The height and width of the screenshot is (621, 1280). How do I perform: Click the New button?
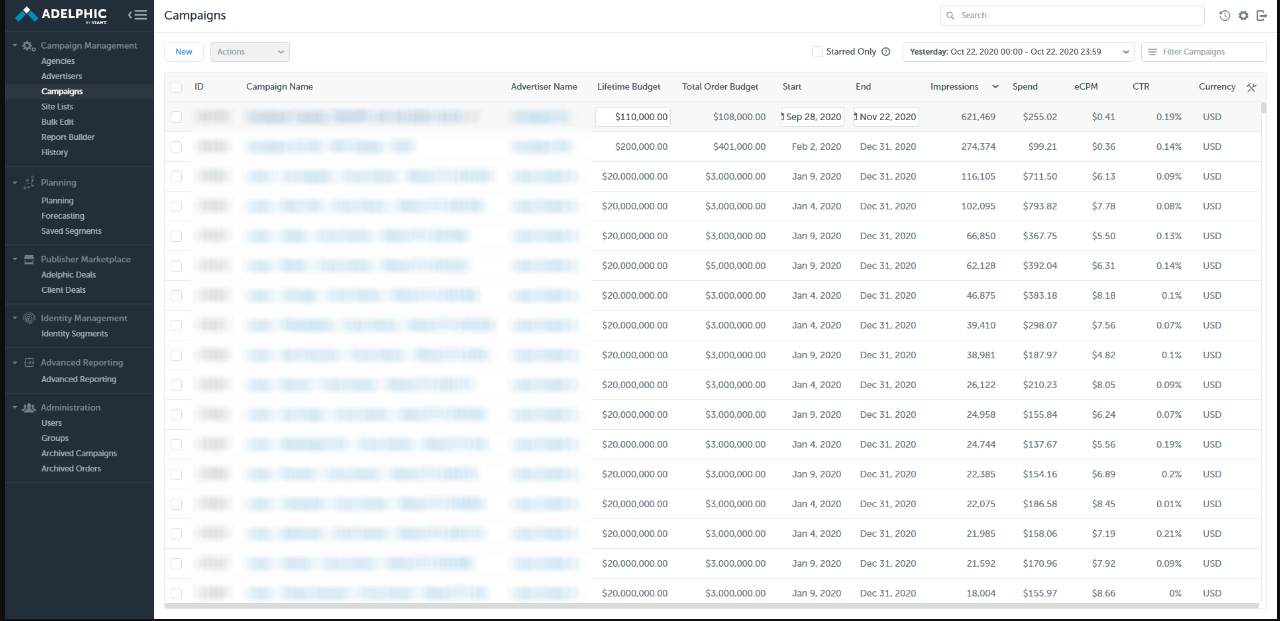(184, 52)
